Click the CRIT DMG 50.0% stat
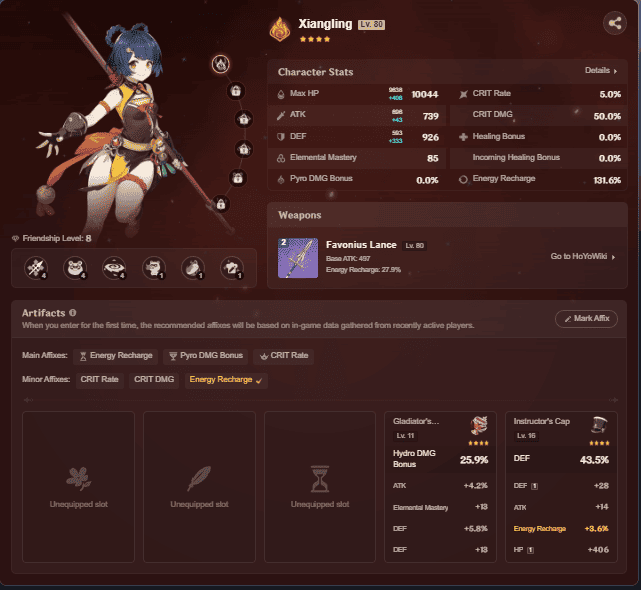 tap(538, 116)
